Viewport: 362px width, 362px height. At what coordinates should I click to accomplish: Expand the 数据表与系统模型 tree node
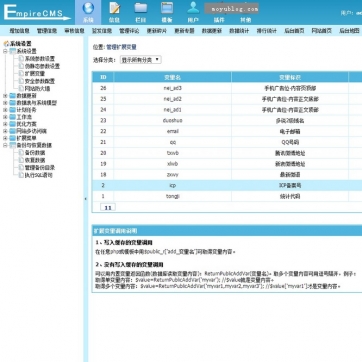click(5, 103)
